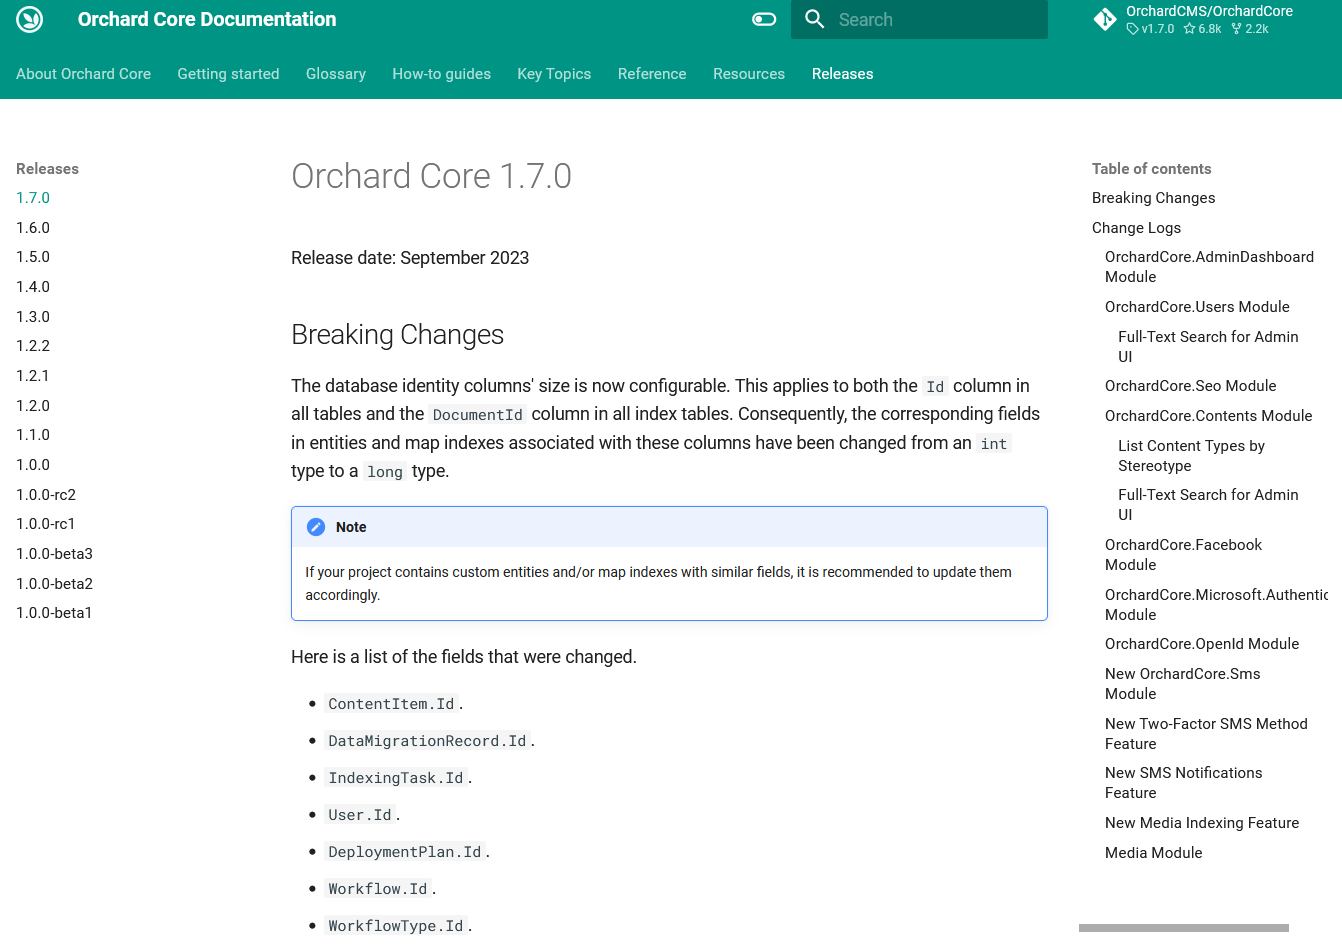Open the About Orchard Core tab
Screen dimensions: 1342x949
[84, 74]
